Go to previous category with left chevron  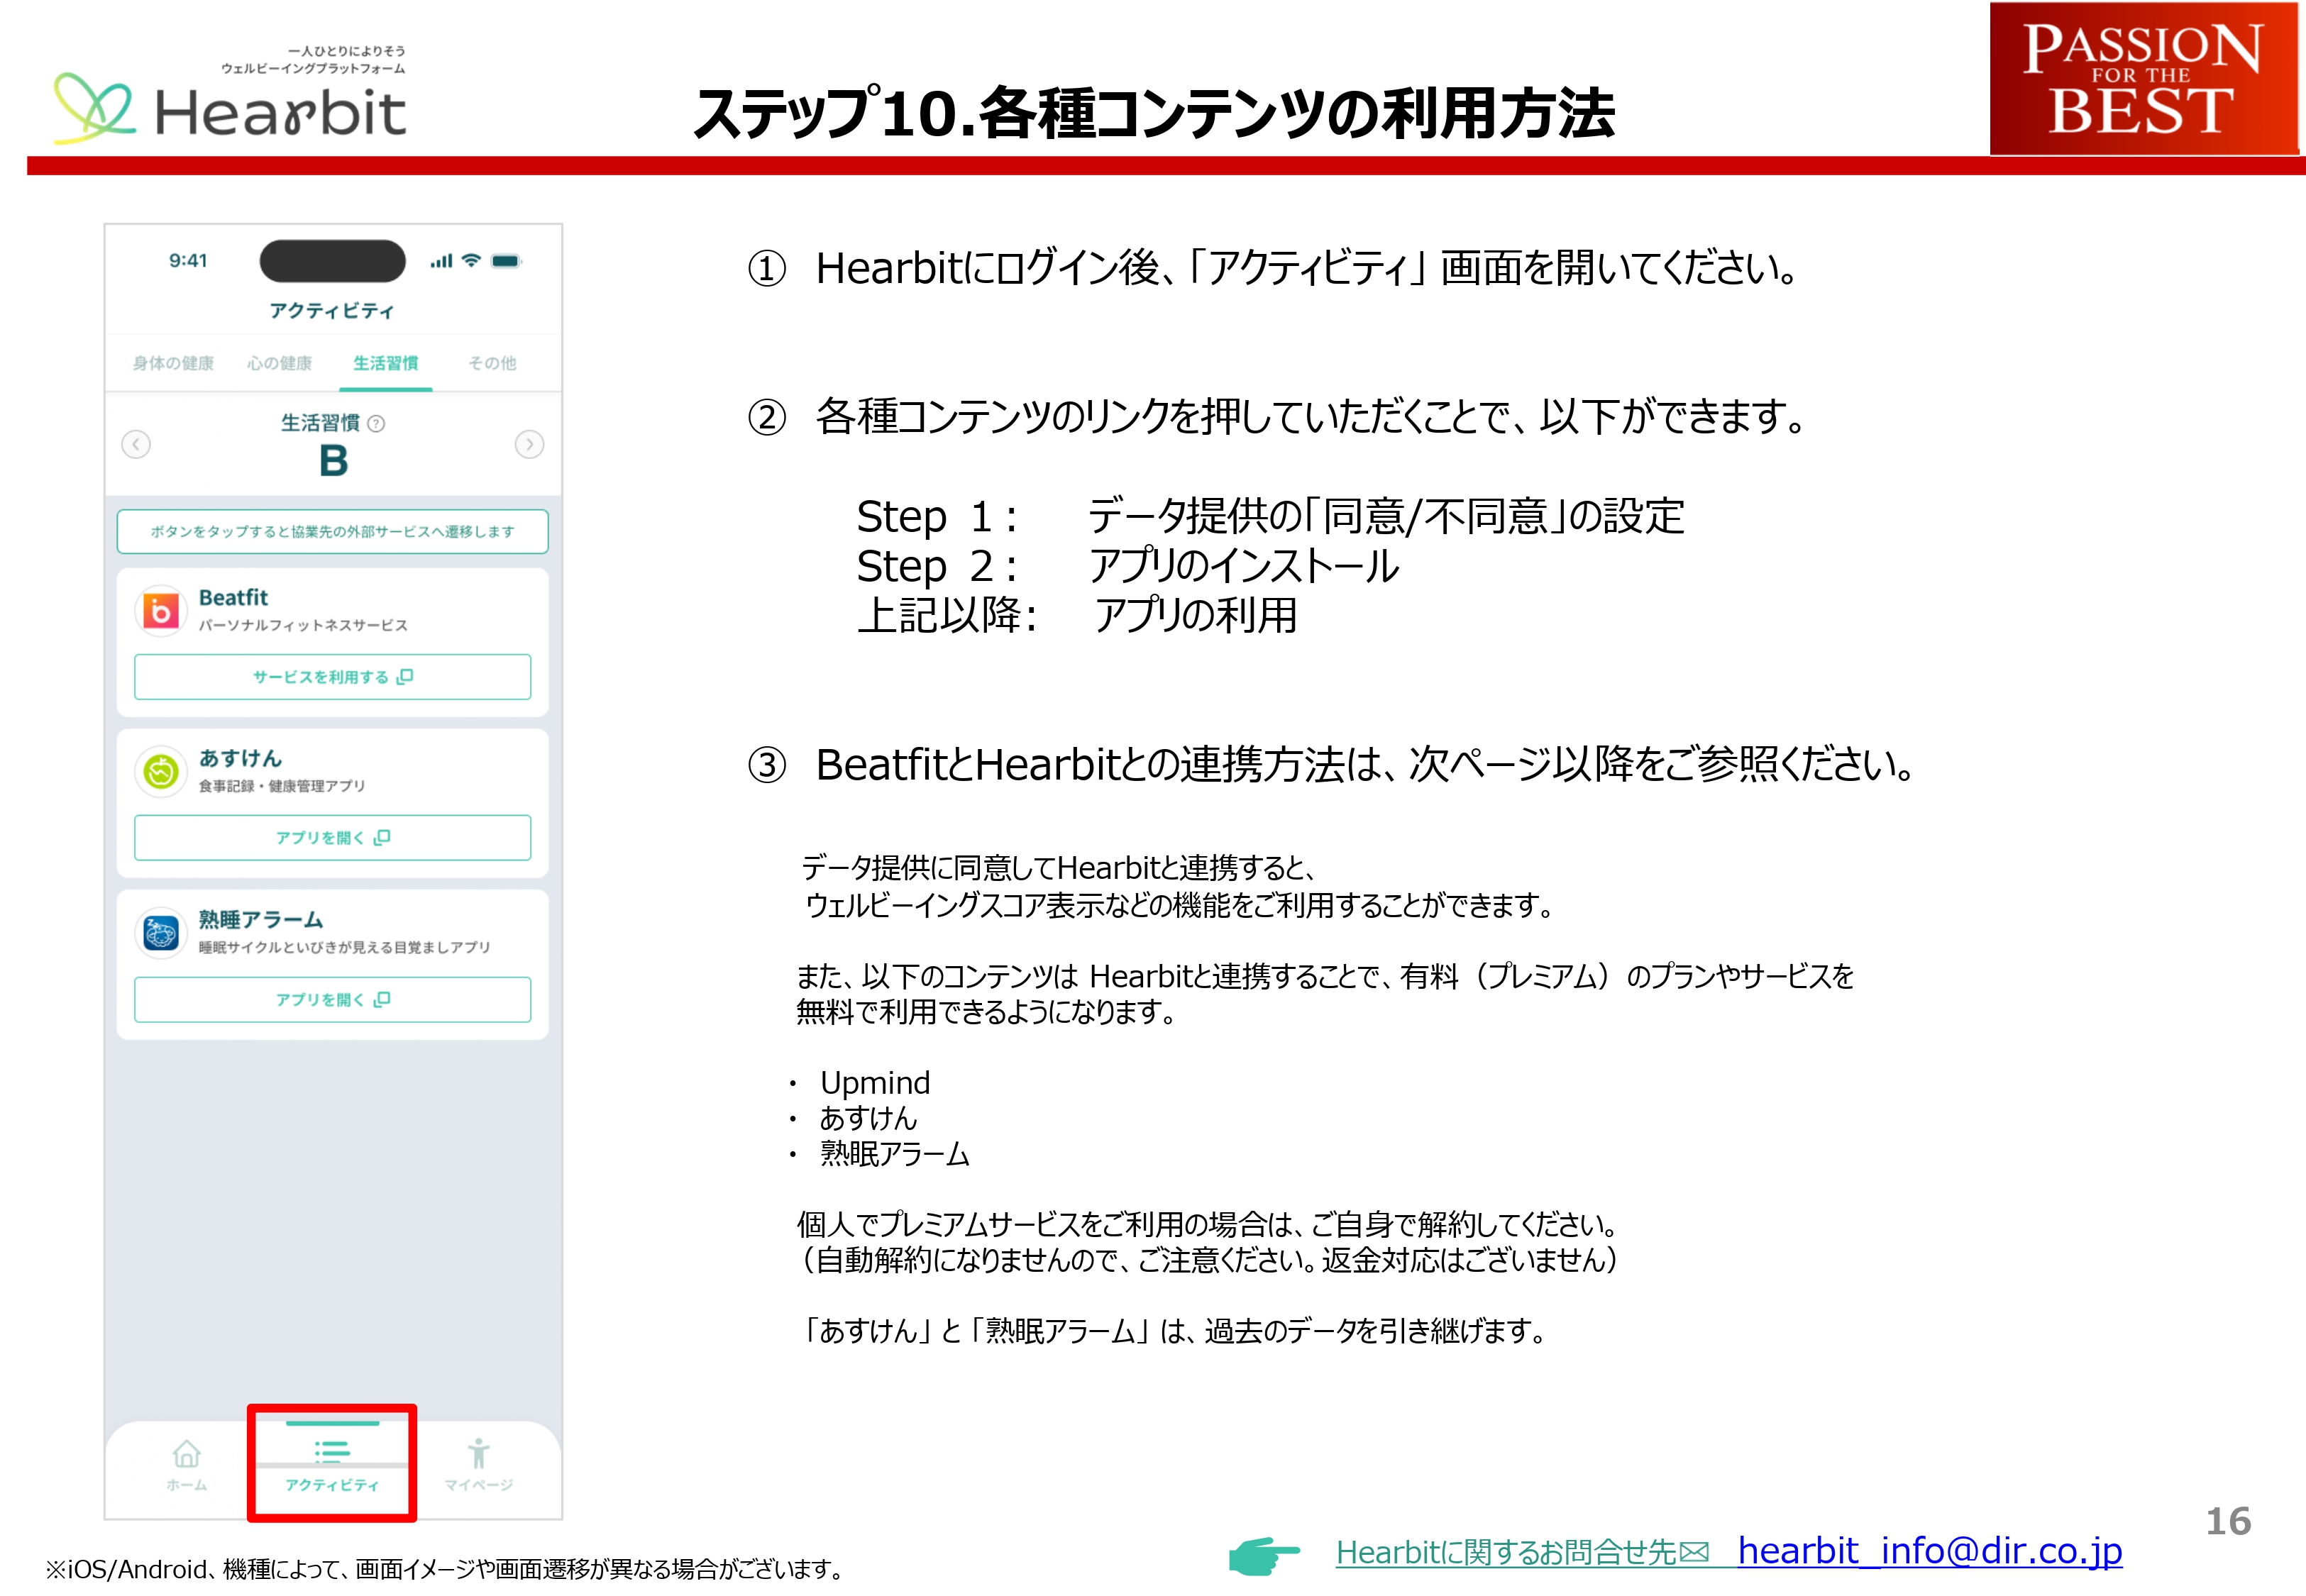(x=136, y=444)
